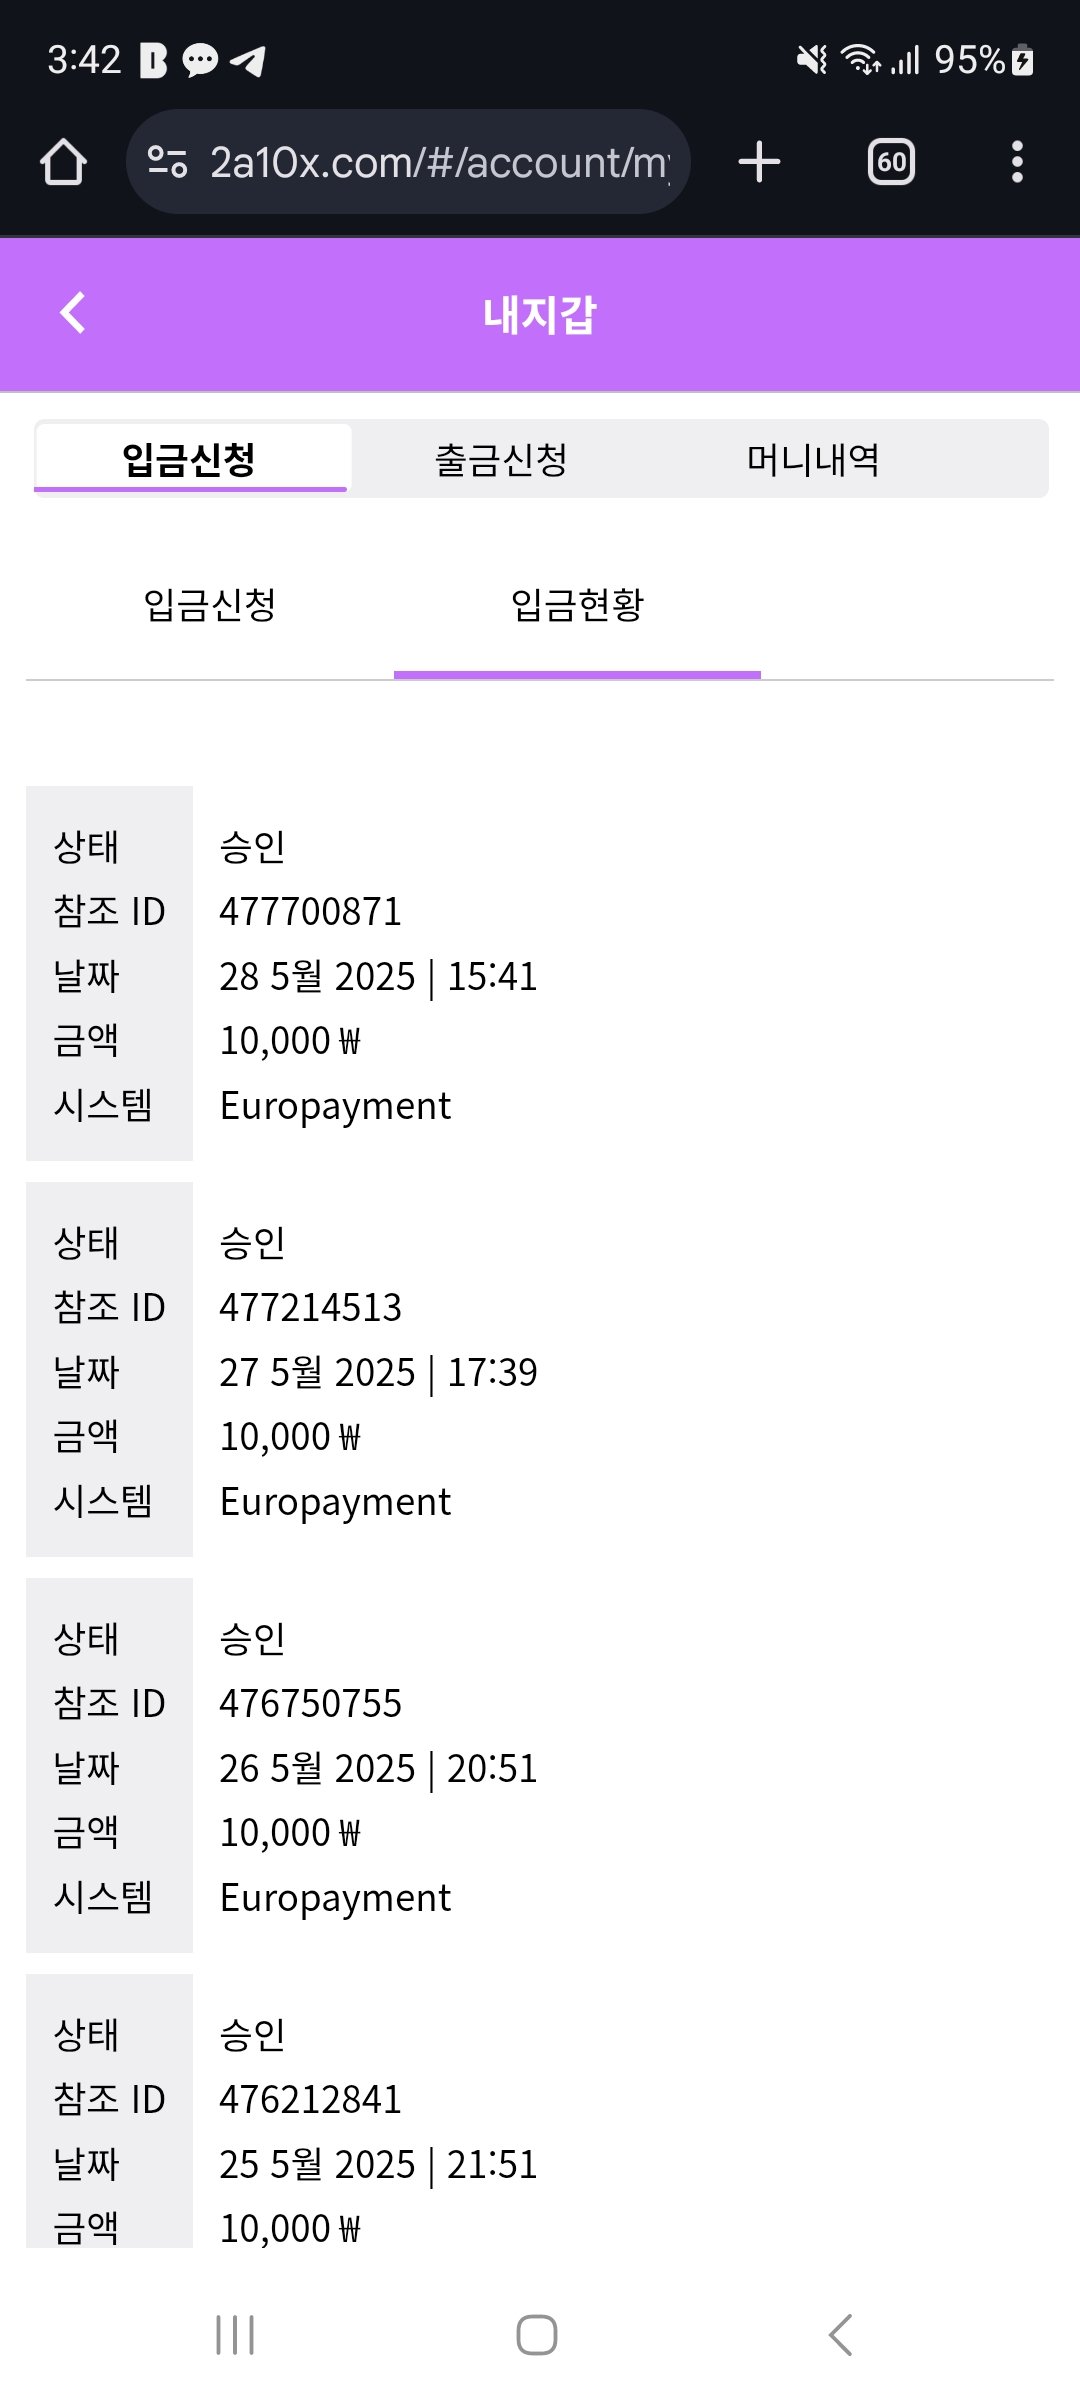The width and height of the screenshot is (1080, 2400).
Task: Tap the browser home icon
Action: 63,162
